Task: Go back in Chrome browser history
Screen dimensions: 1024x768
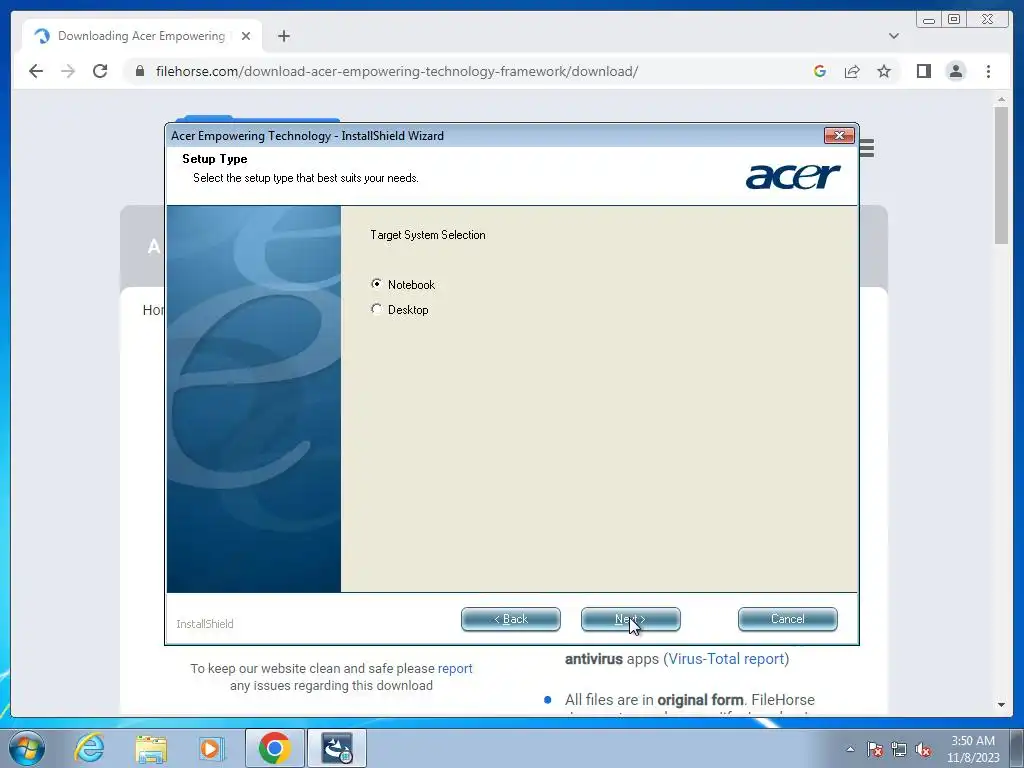Action: 36,71
